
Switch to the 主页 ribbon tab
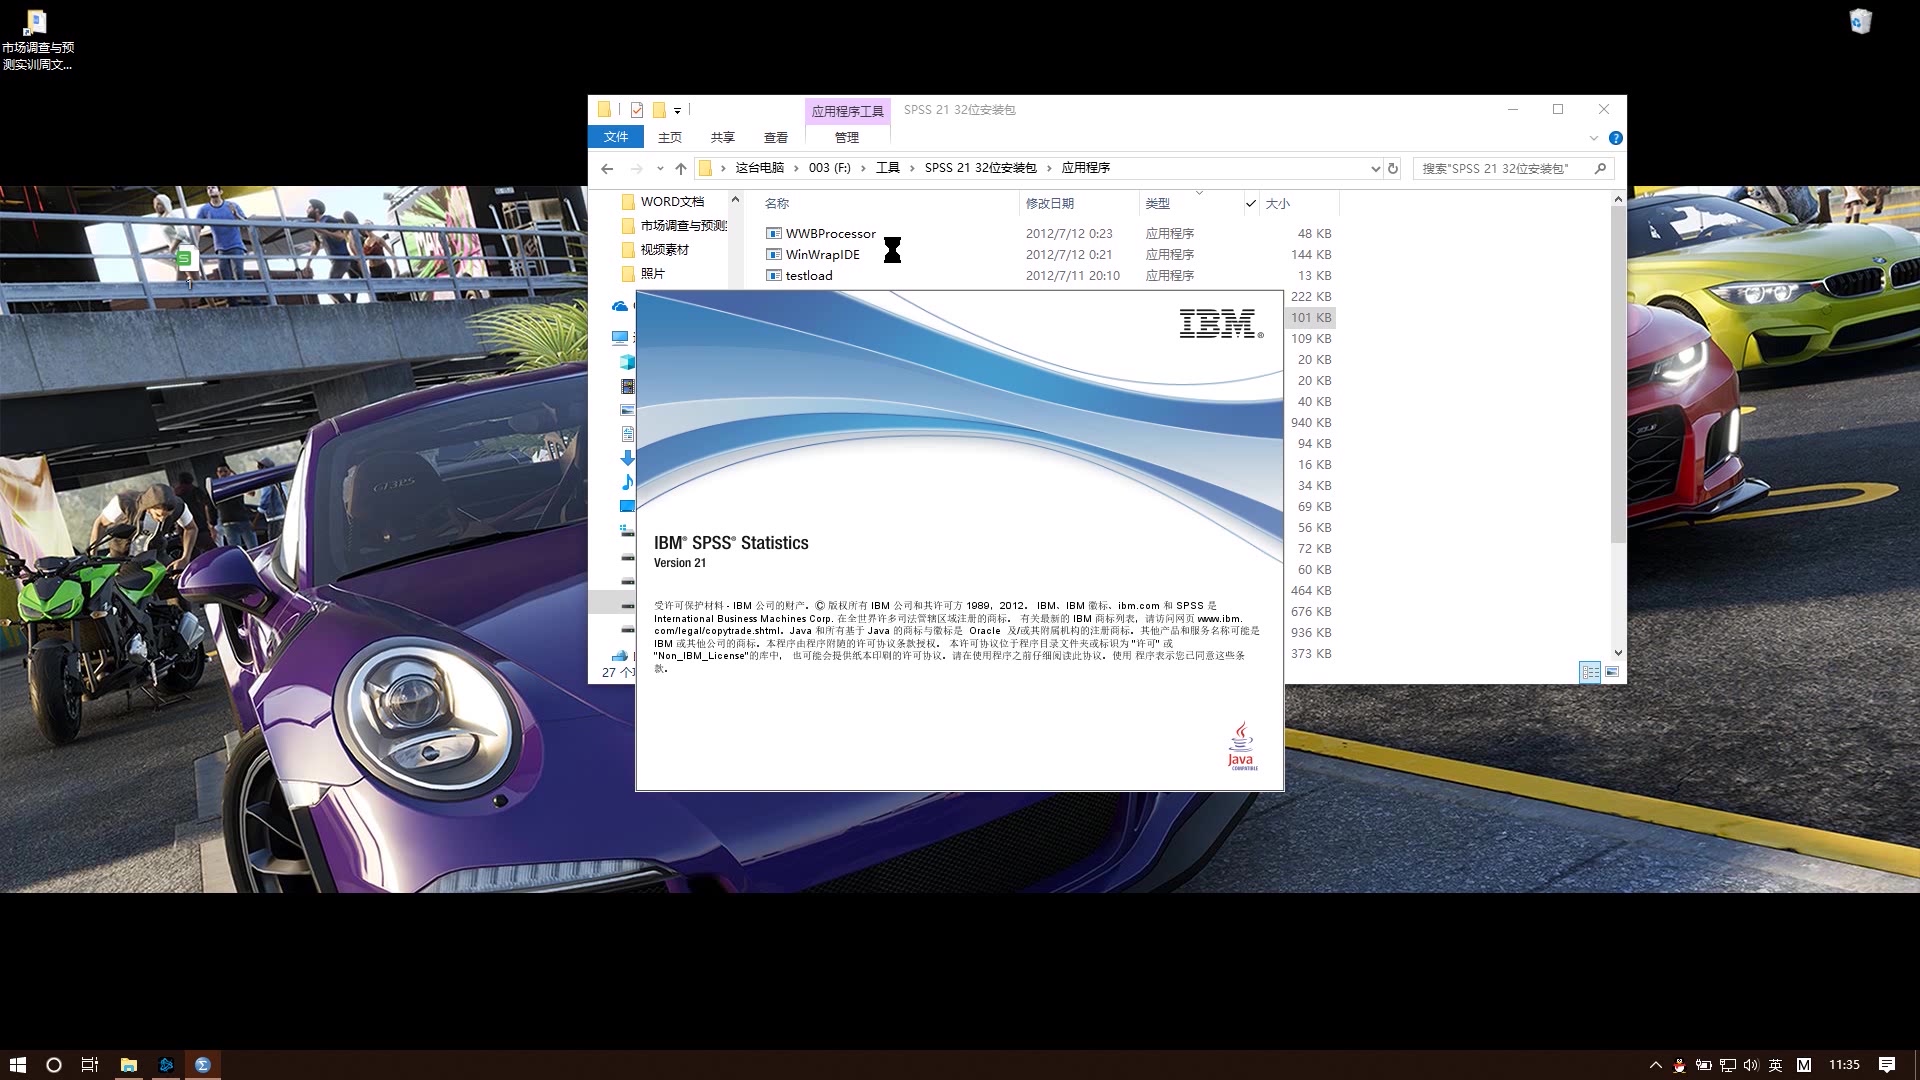(670, 137)
